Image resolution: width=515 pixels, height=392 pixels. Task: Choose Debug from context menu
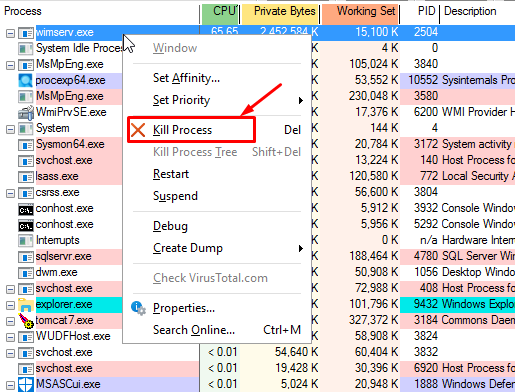pos(217,226)
